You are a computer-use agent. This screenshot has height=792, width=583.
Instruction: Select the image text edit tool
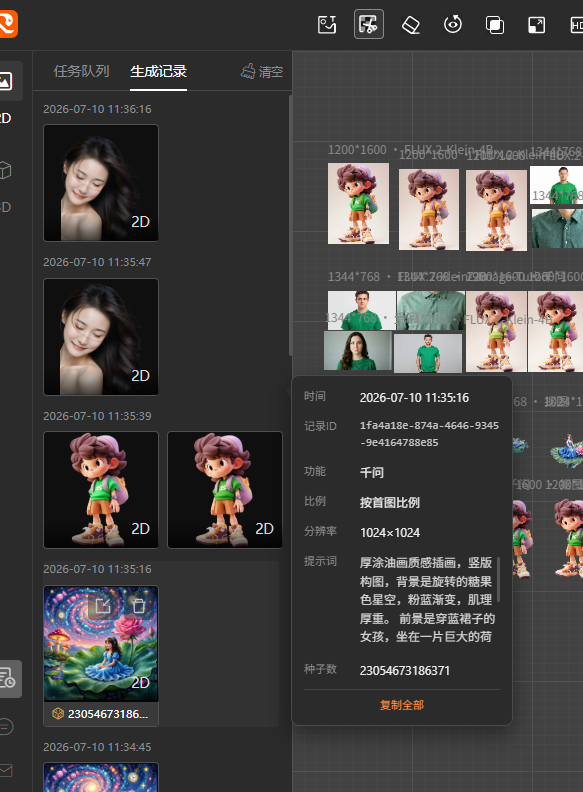(x=327, y=24)
